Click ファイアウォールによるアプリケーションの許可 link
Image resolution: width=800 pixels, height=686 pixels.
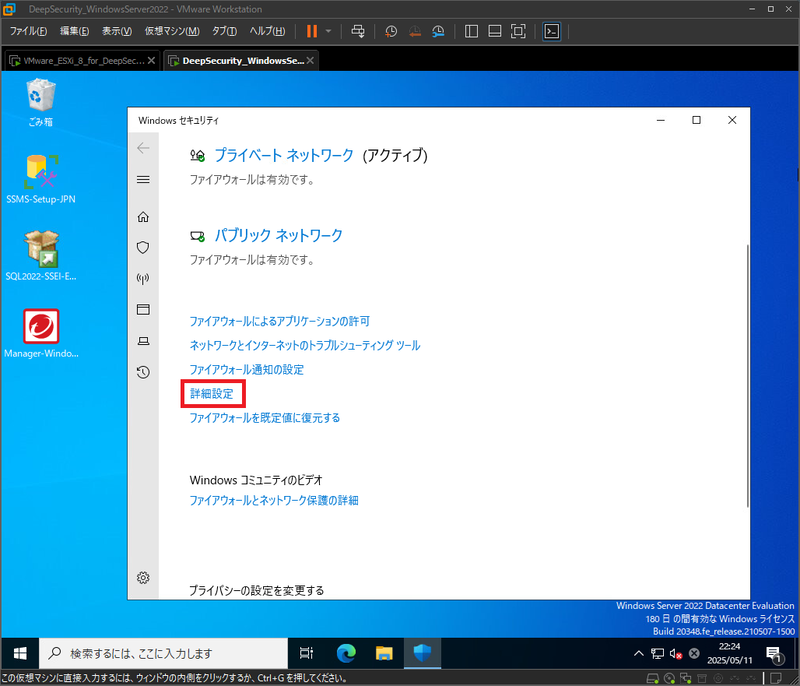tap(280, 321)
